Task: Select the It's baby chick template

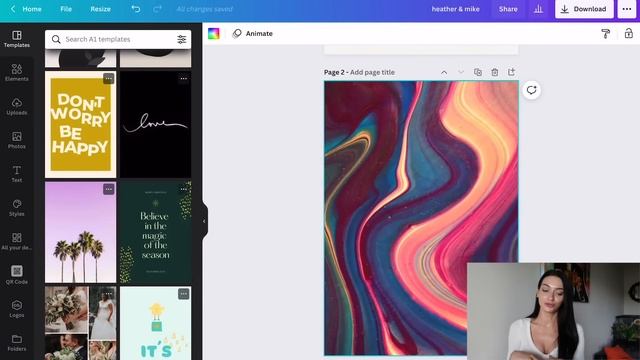Action: (x=156, y=323)
